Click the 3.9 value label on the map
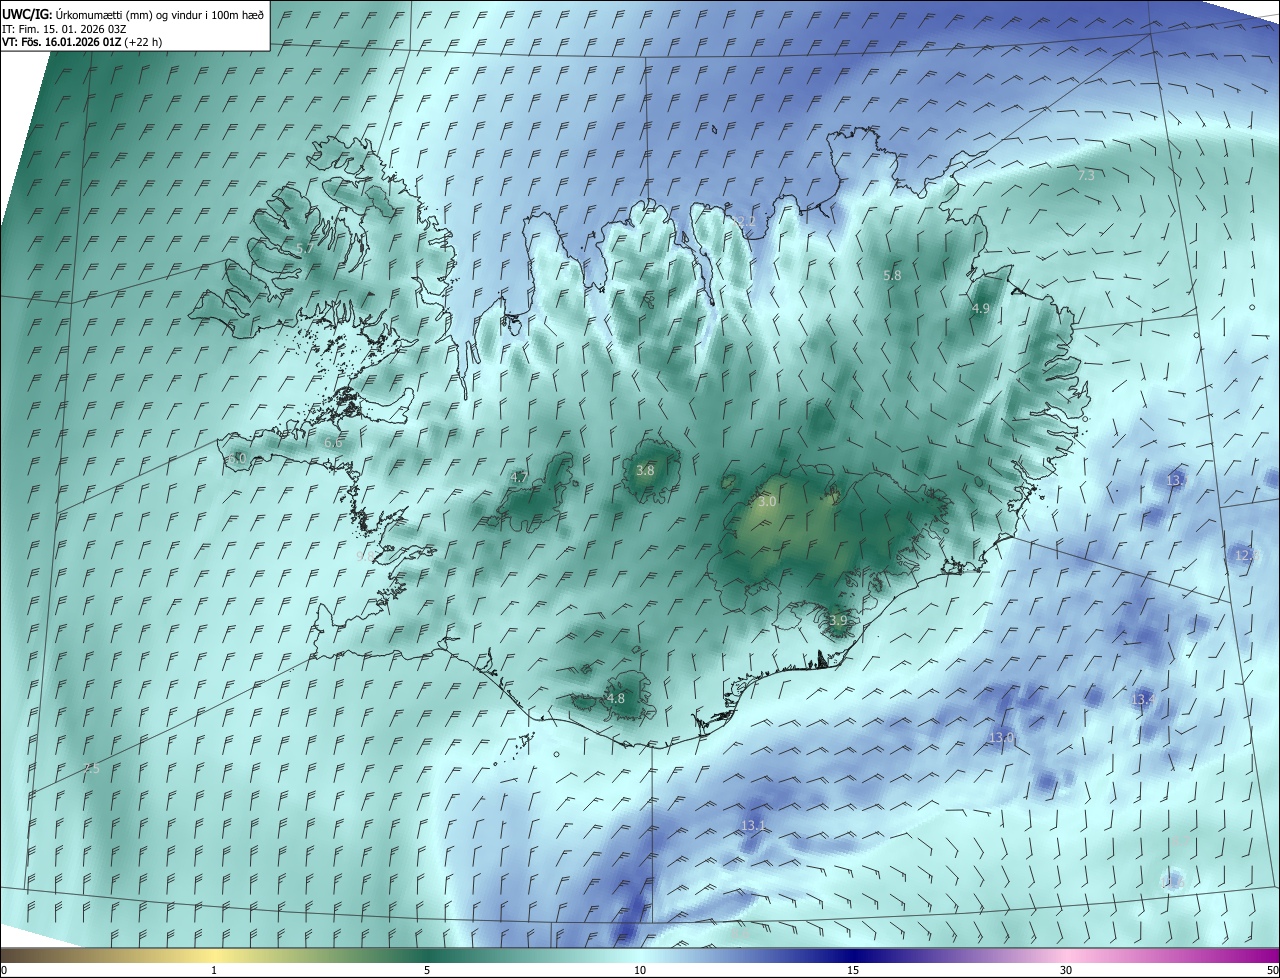 [837, 621]
